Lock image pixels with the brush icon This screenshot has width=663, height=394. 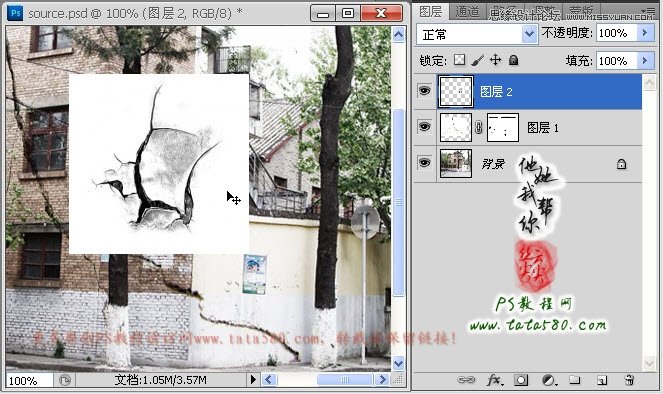pyautogui.click(x=477, y=60)
